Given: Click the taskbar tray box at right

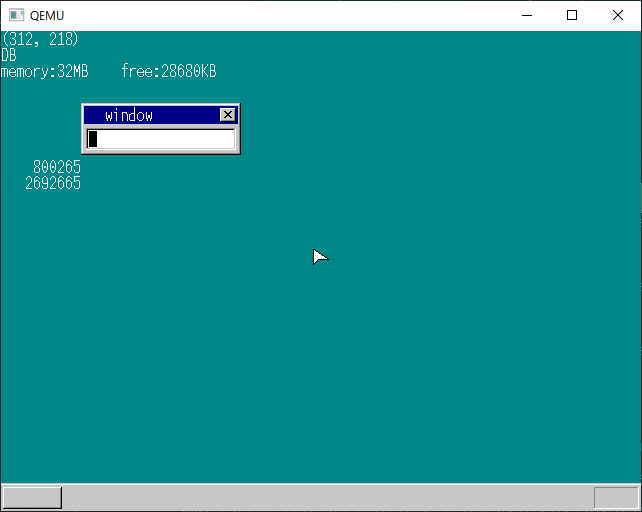Looking at the screenshot, I should coord(616,497).
